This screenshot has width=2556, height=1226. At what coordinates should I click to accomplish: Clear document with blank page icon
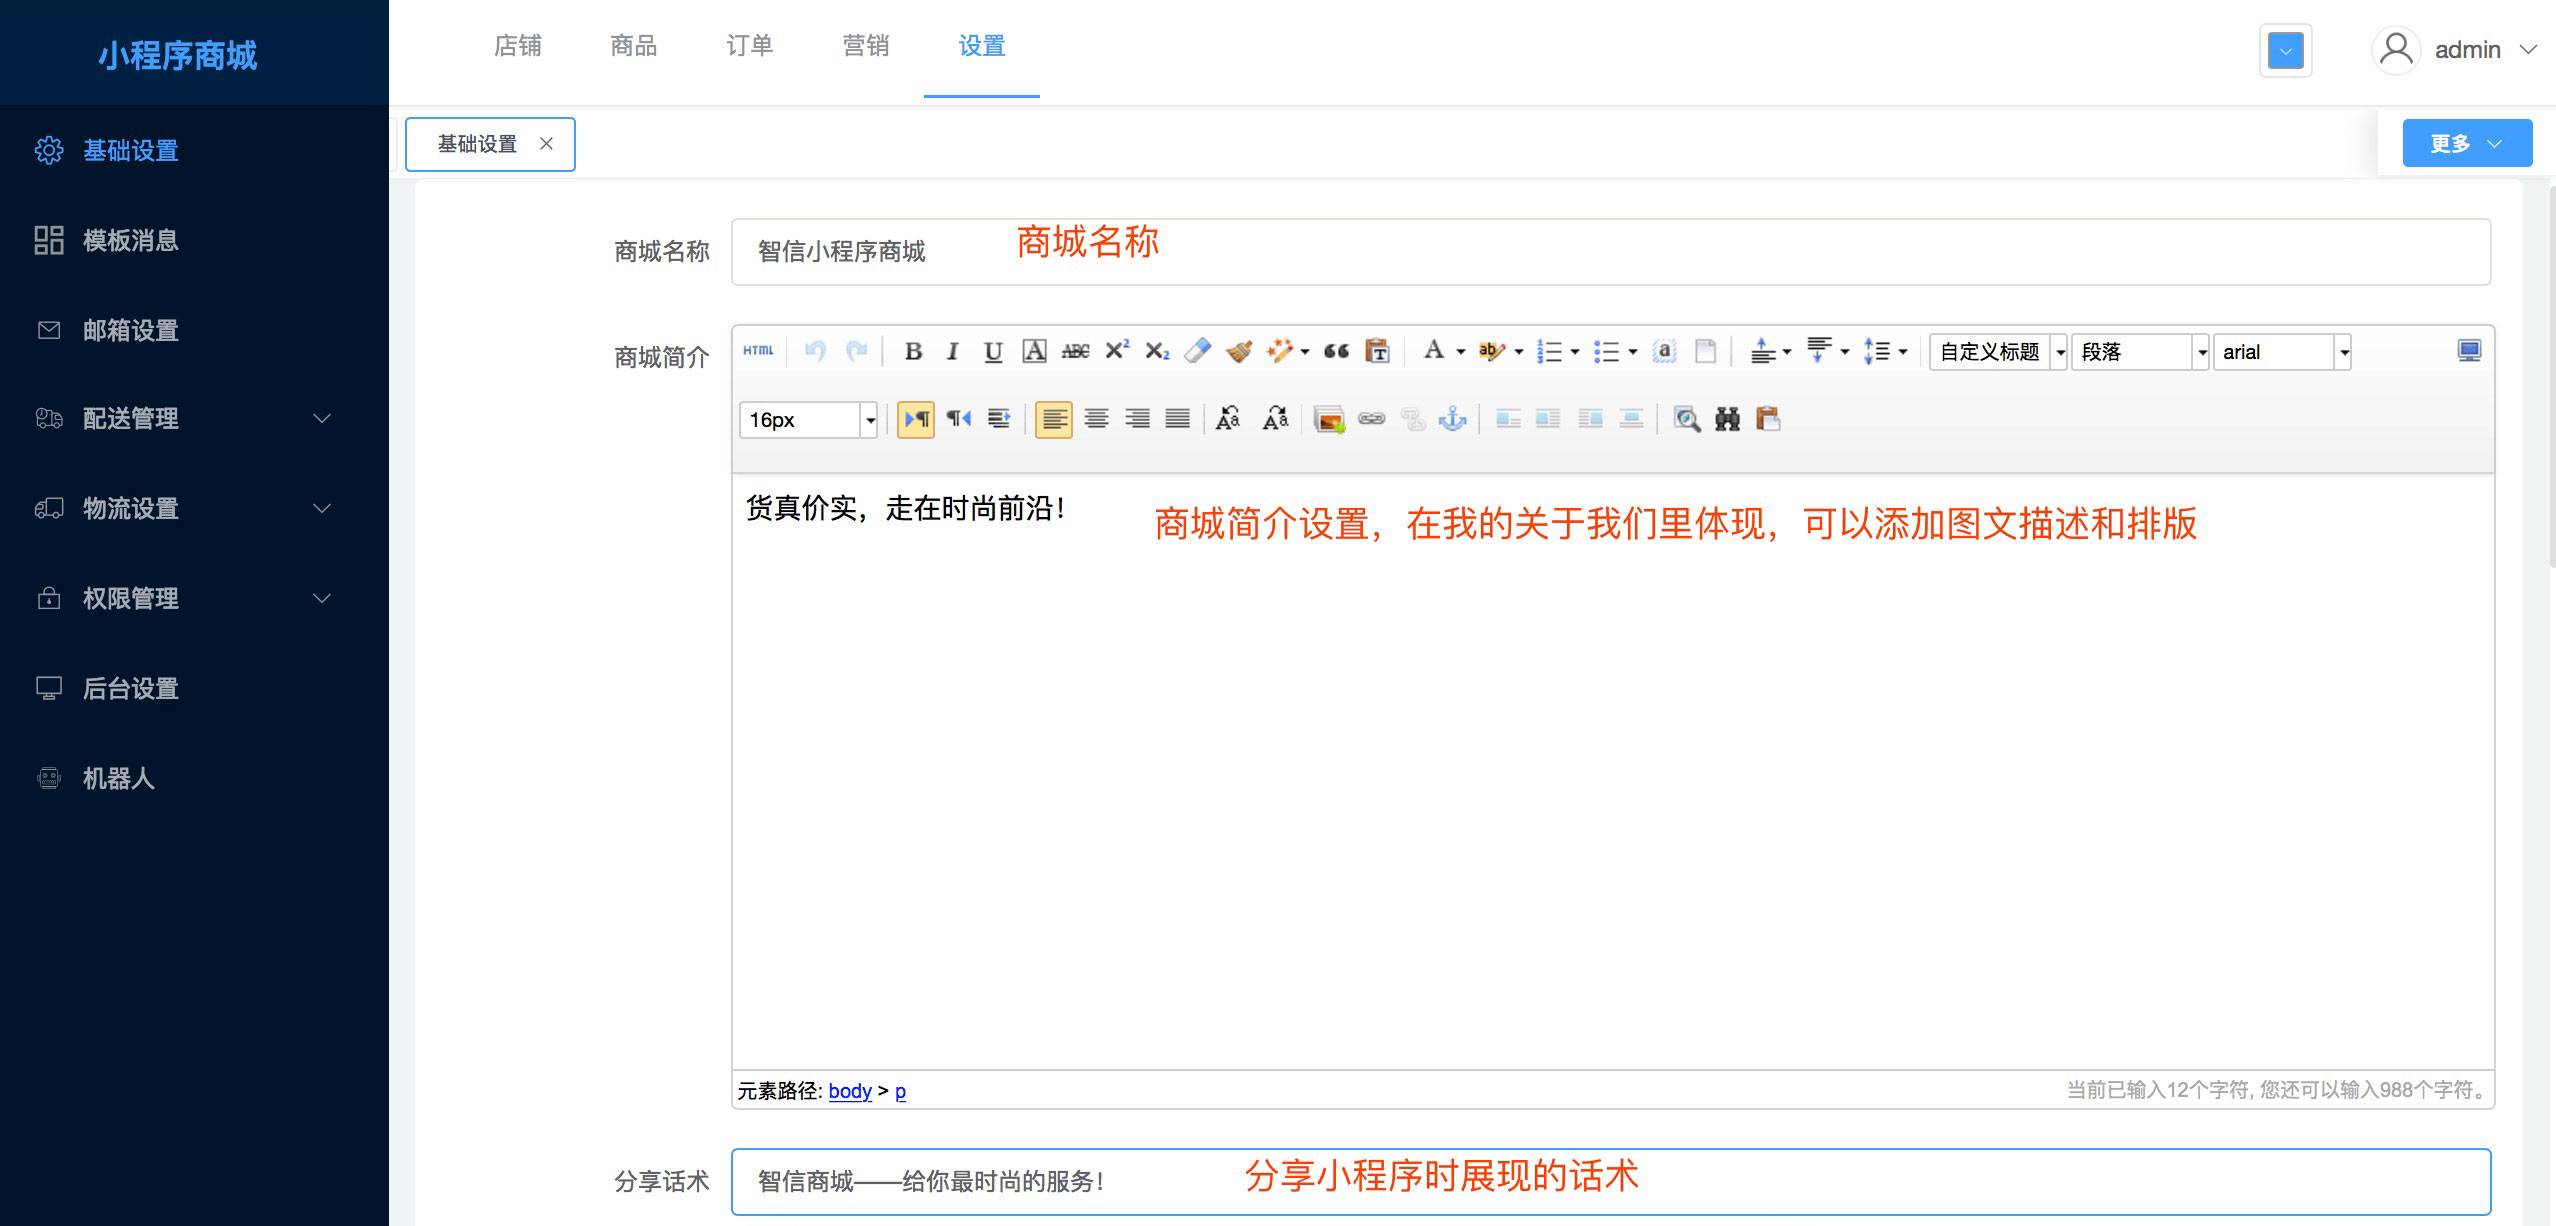pyautogui.click(x=1705, y=351)
